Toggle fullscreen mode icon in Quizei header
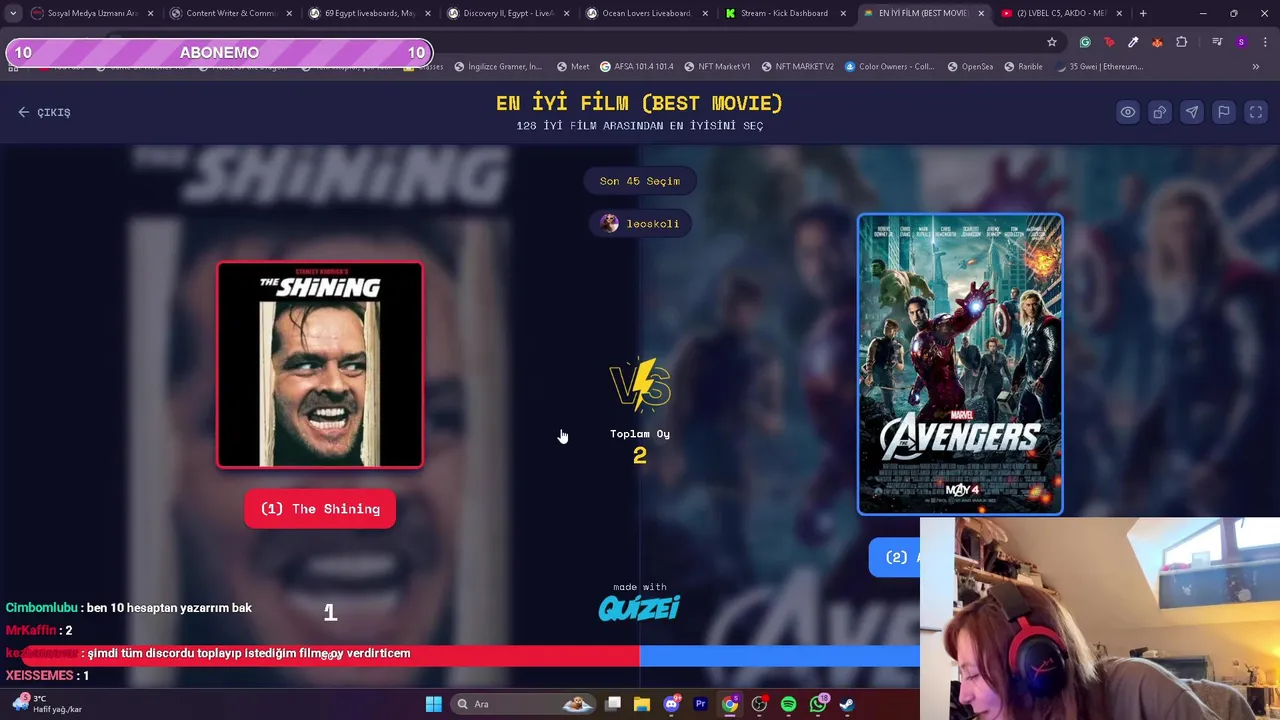The image size is (1280, 720). [x=1256, y=112]
